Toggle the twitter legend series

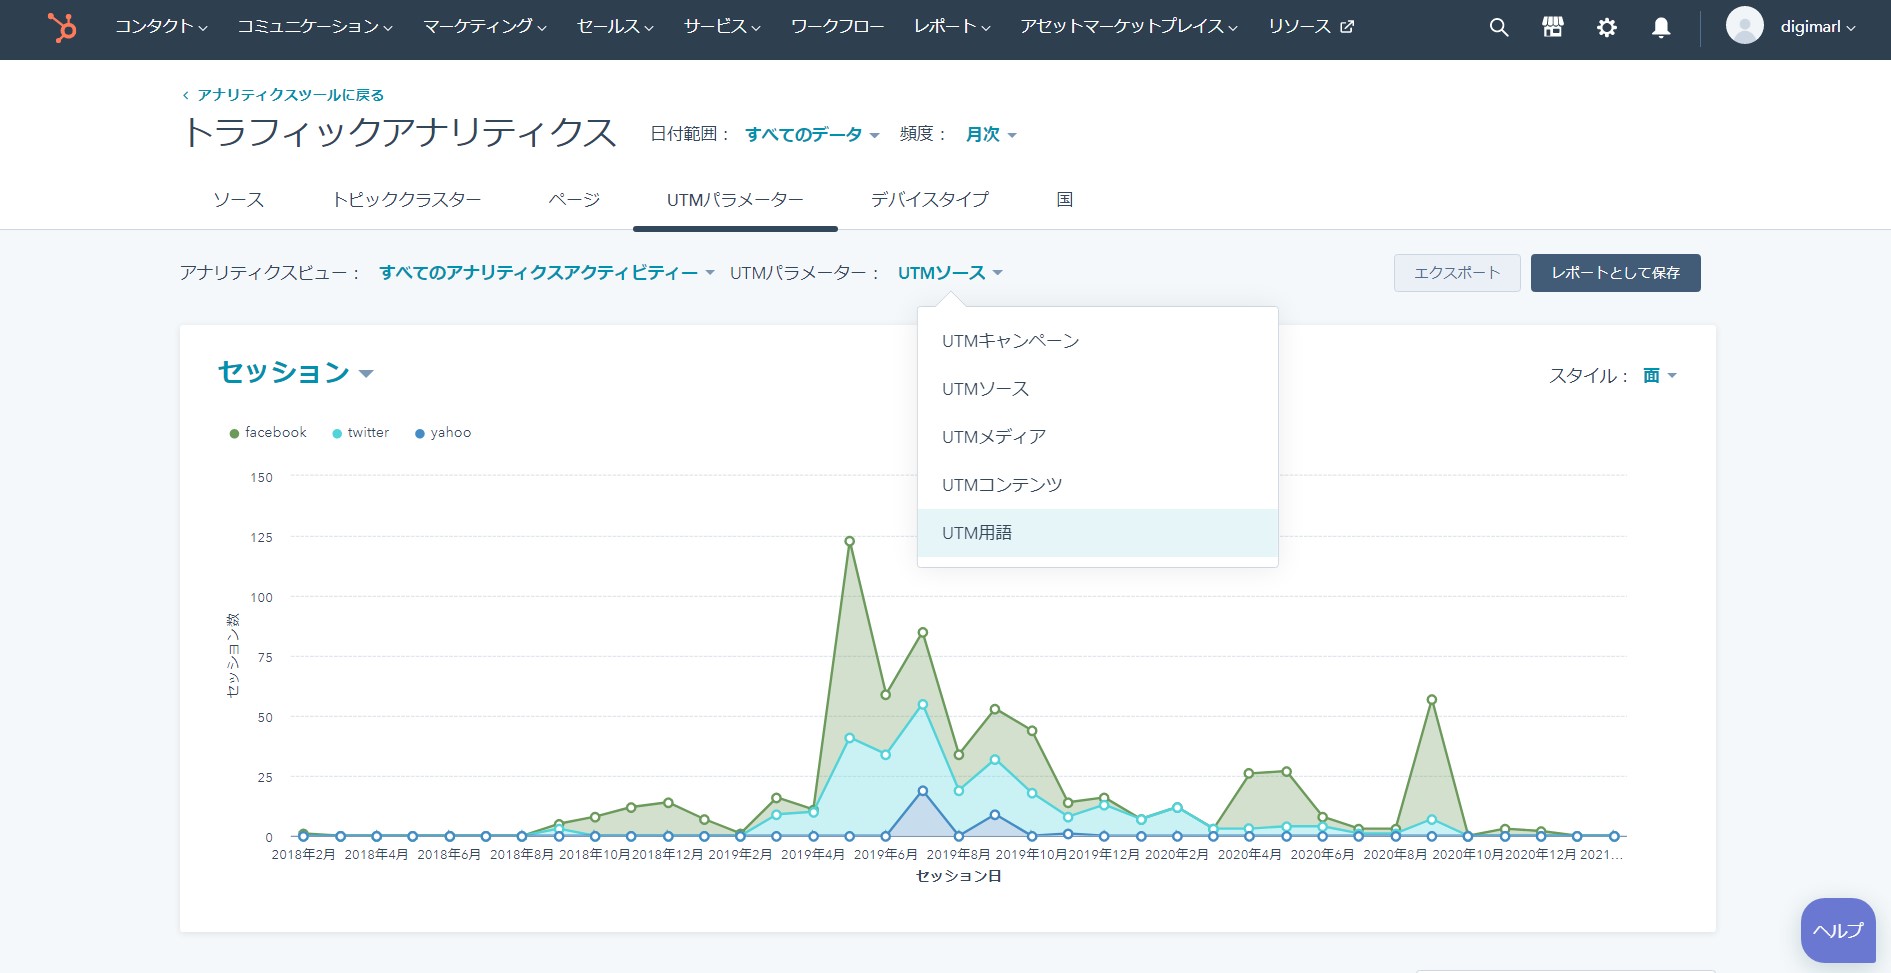360,433
